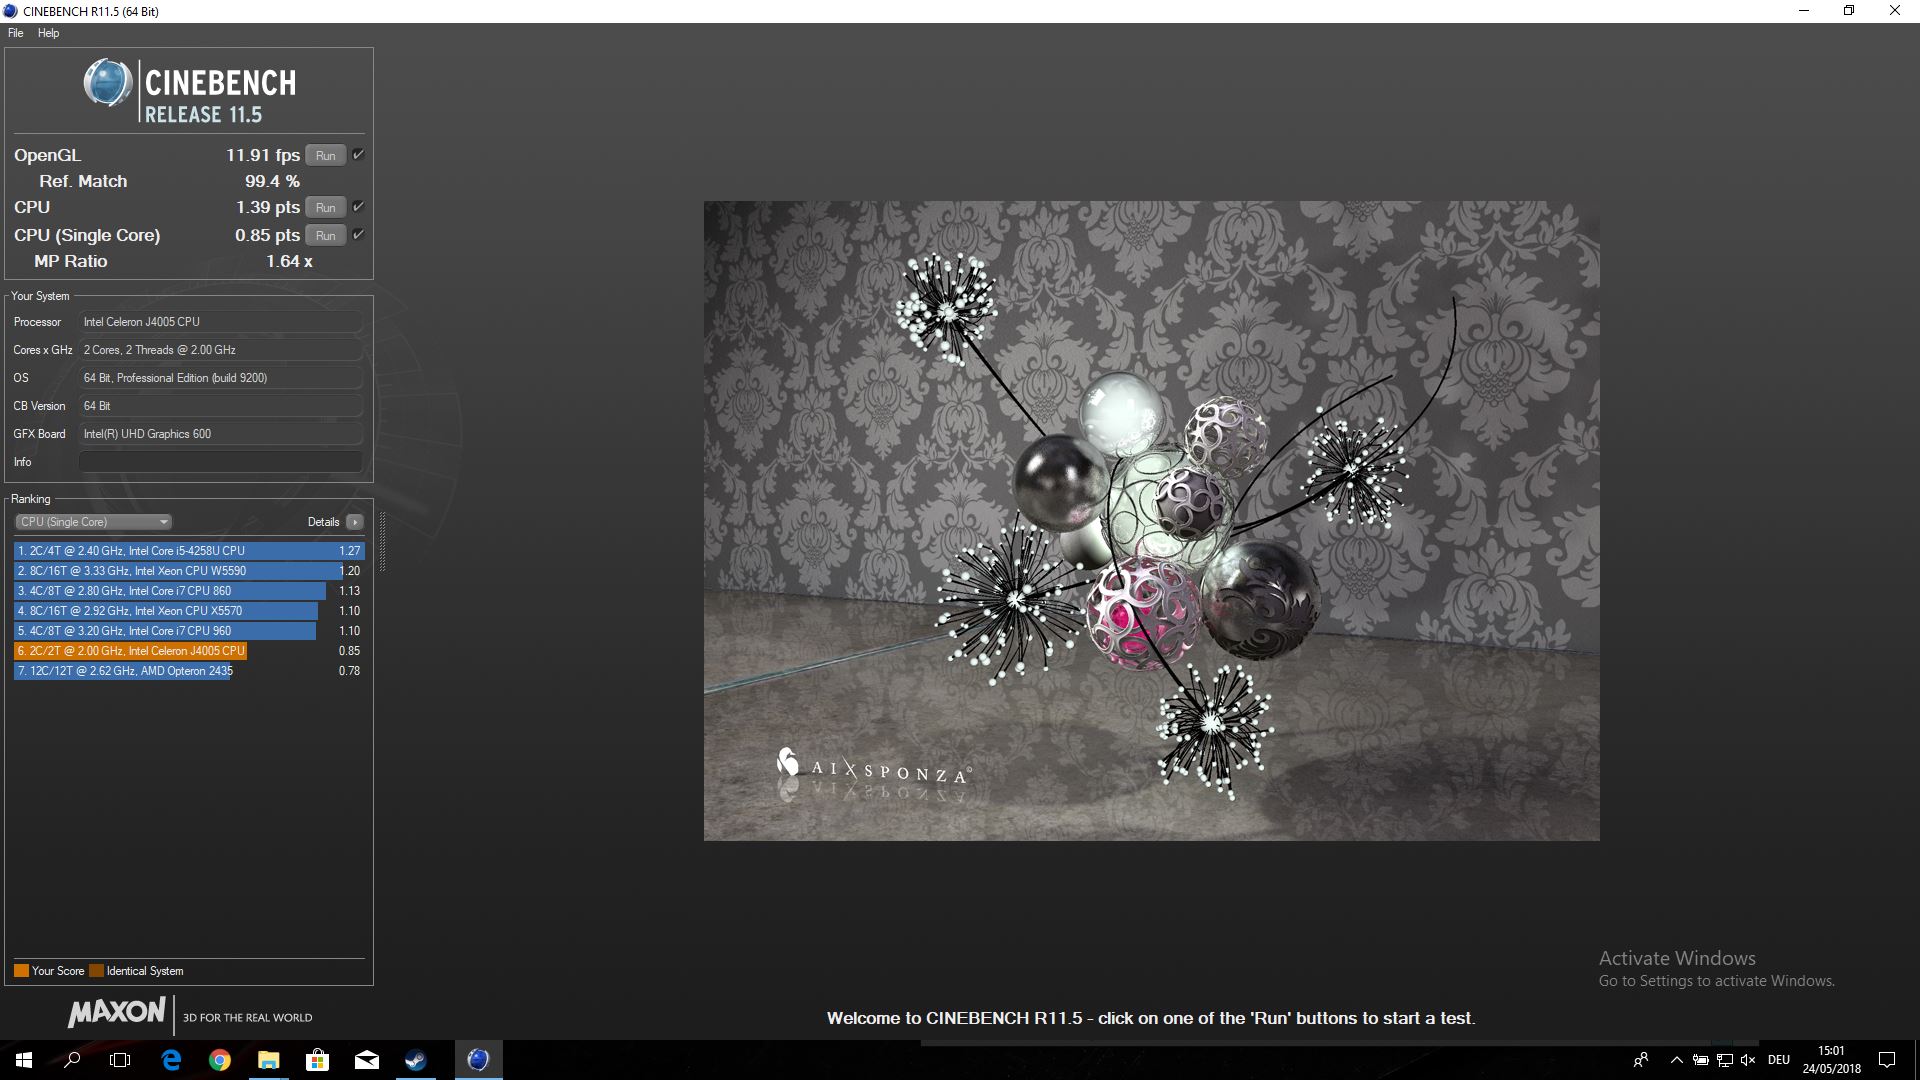1920x1080 pixels.
Task: Open Steam from the taskbar
Action: [x=415, y=1060]
